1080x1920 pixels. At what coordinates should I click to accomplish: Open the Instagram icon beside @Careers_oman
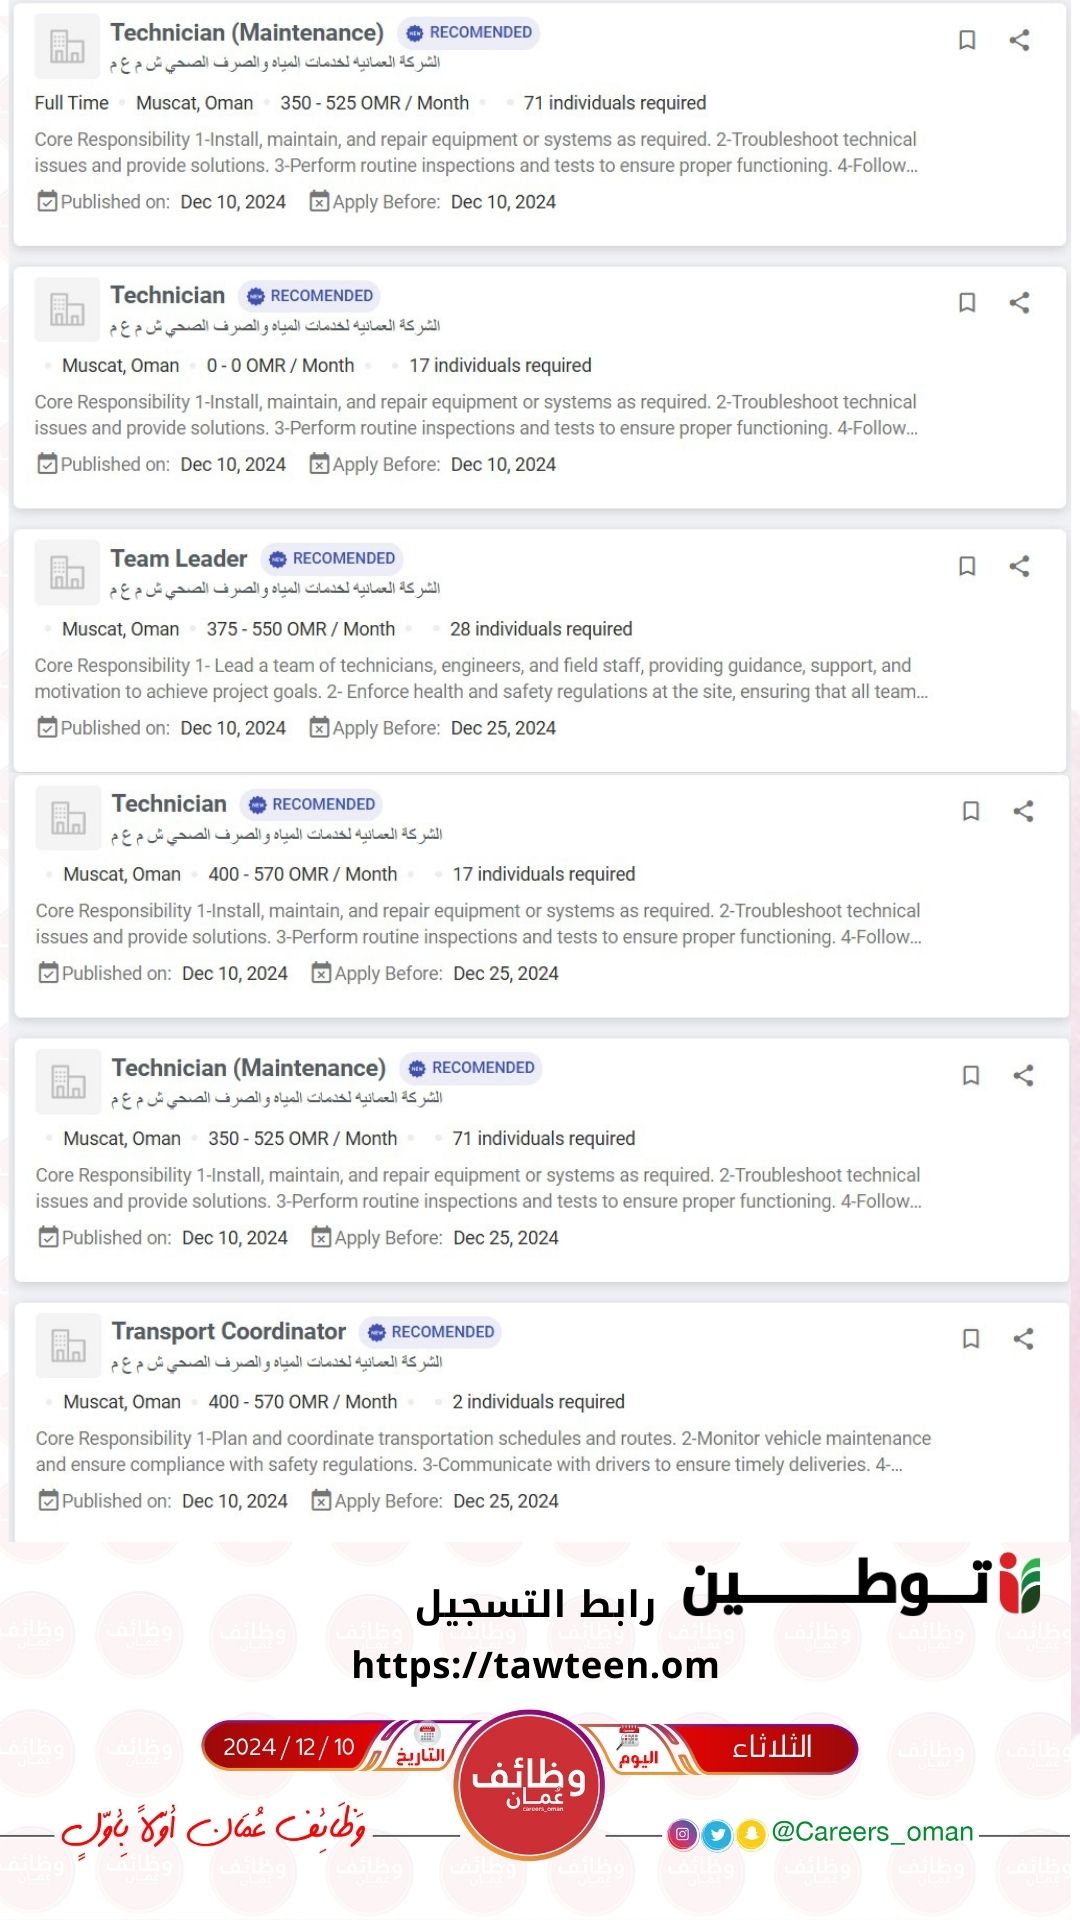tap(682, 1834)
